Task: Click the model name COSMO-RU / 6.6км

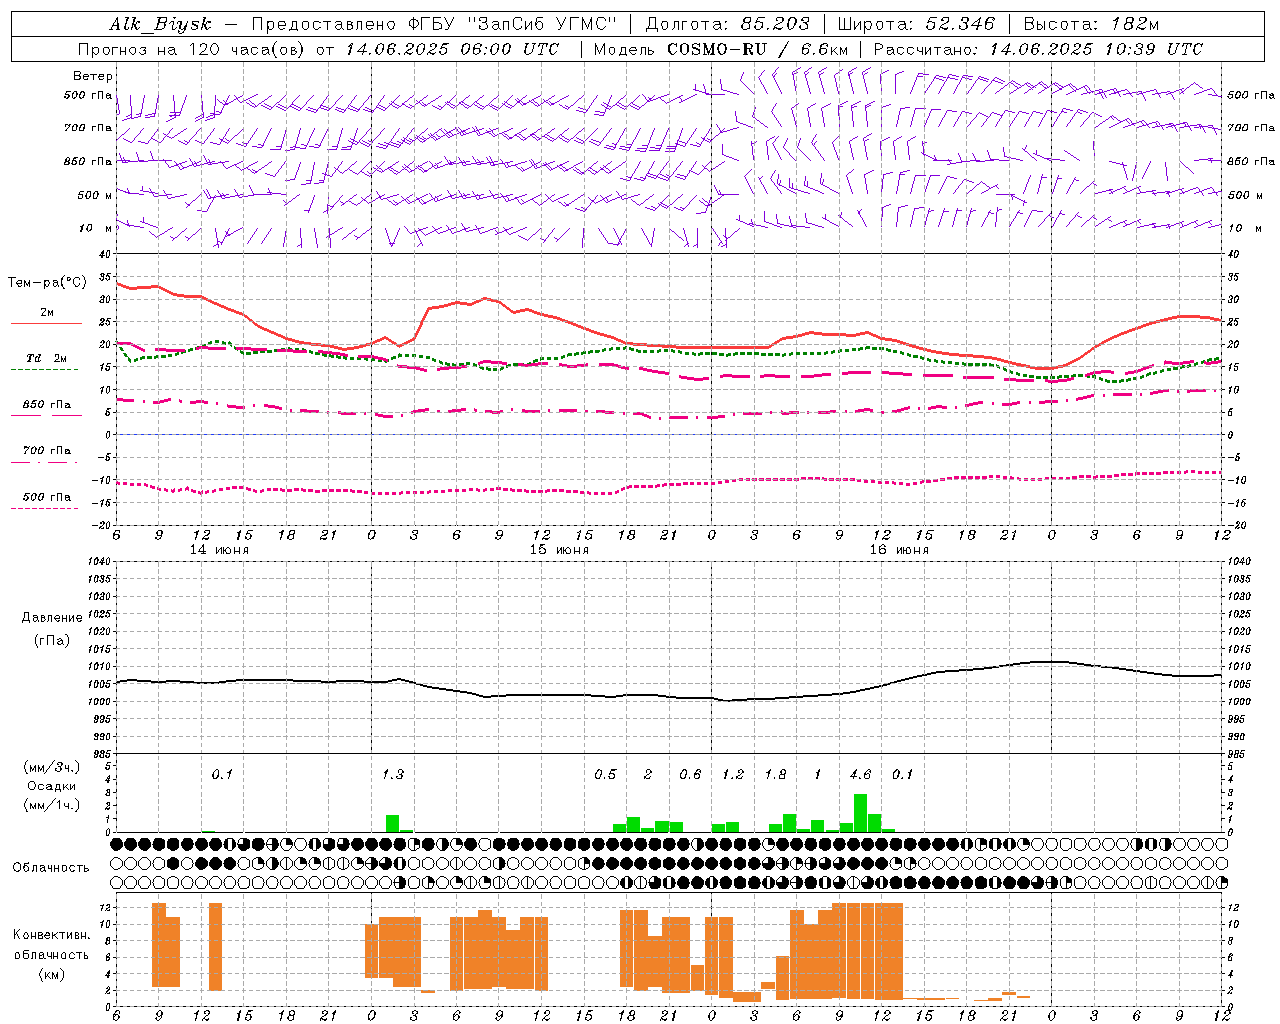Action: [758, 49]
